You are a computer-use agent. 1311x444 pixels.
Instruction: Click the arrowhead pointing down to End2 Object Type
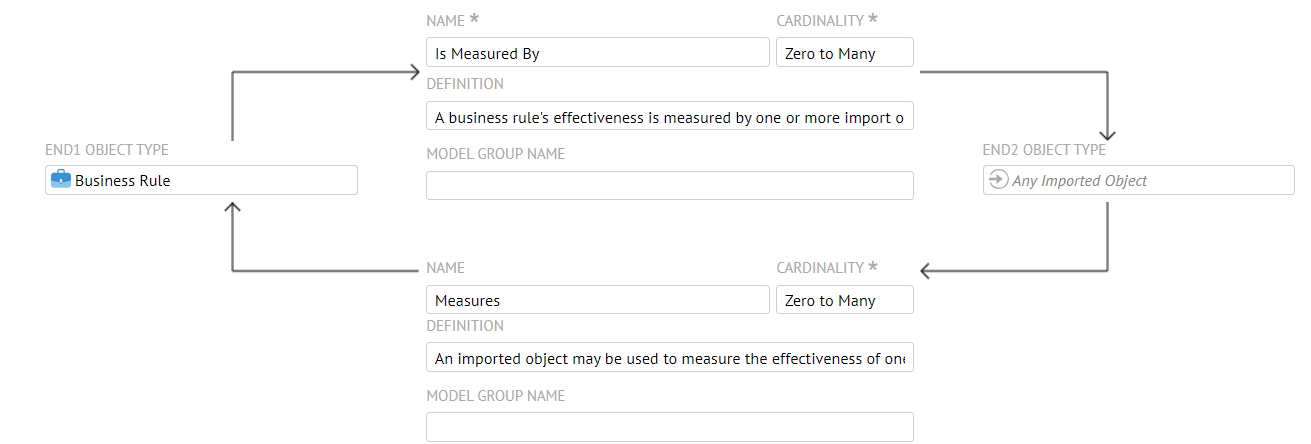coord(1107,136)
